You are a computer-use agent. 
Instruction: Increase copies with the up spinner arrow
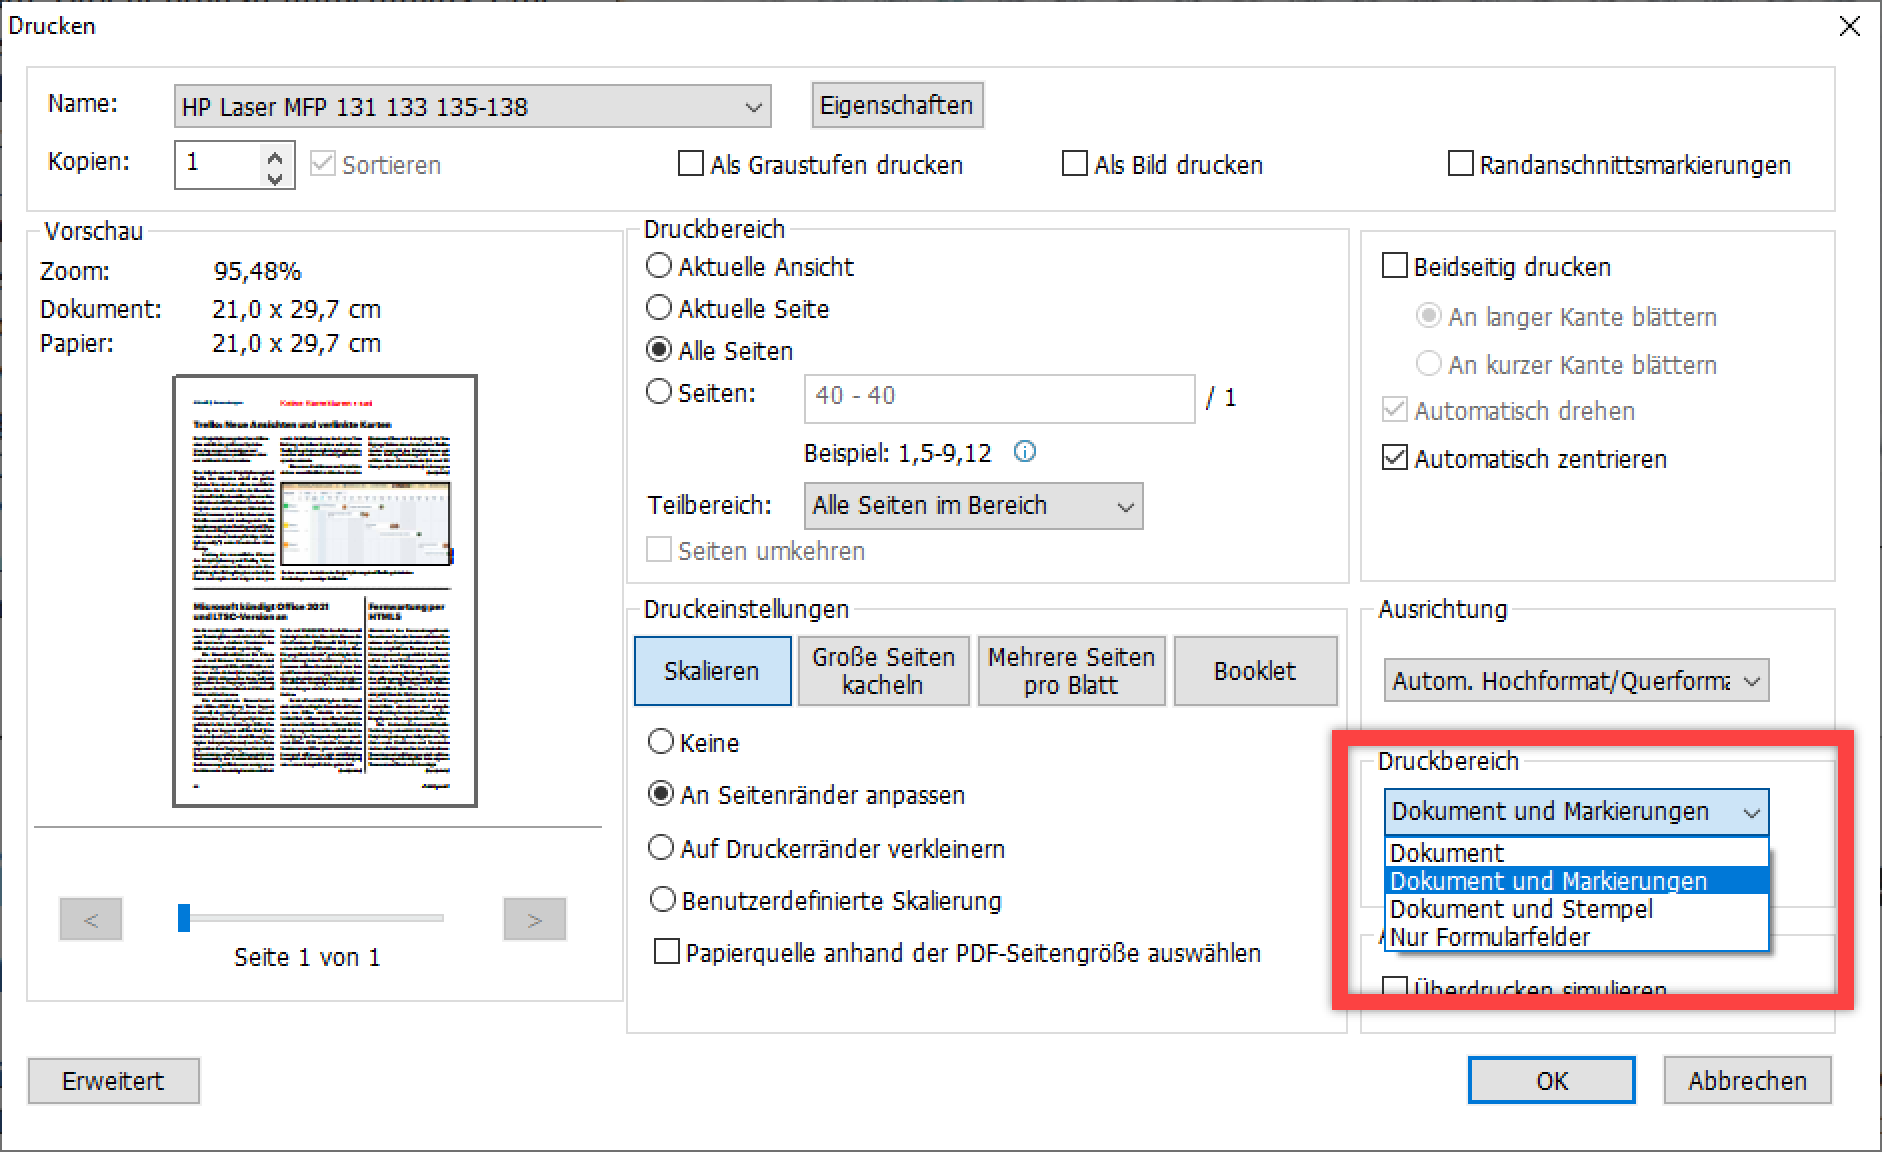coord(275,154)
